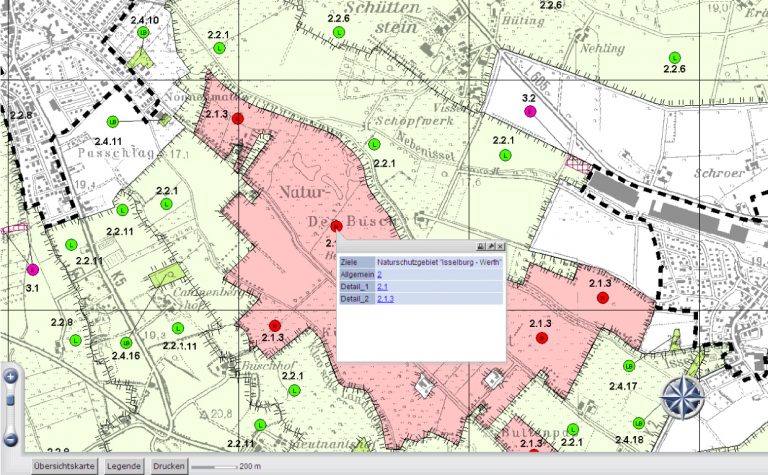The width and height of the screenshot is (768, 475).
Task: Select the magenta marker labeled 3.2
Action: 529,111
